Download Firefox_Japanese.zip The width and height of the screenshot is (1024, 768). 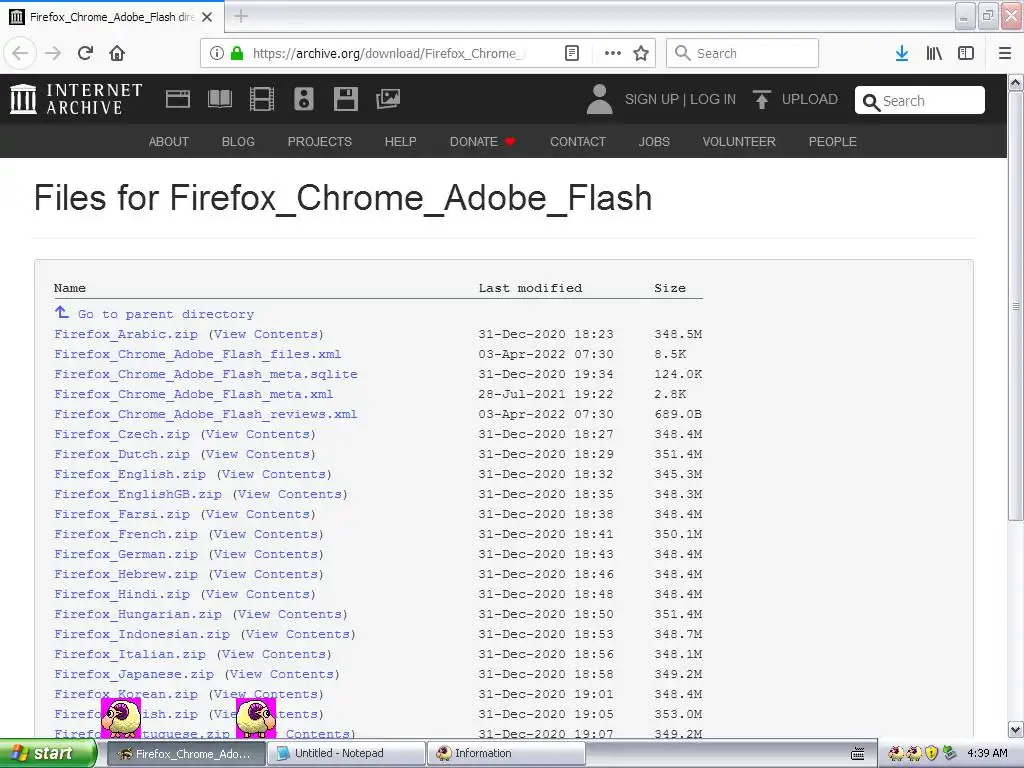[x=134, y=674]
